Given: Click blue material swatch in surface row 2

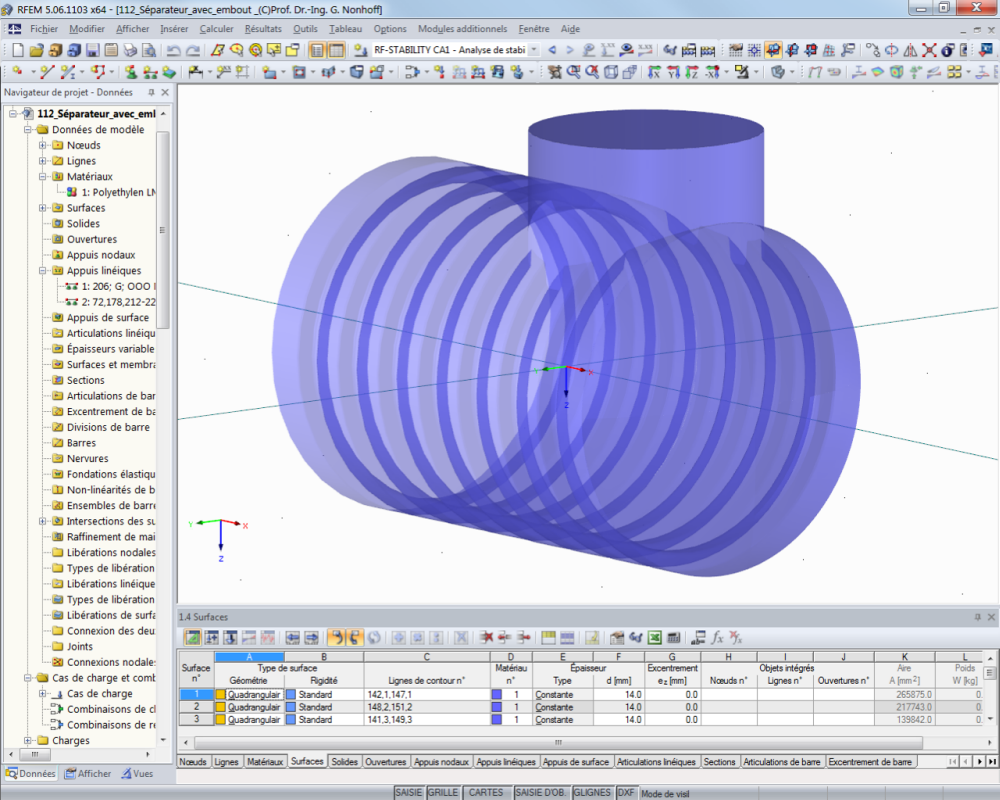Looking at the screenshot, I should pos(496,707).
